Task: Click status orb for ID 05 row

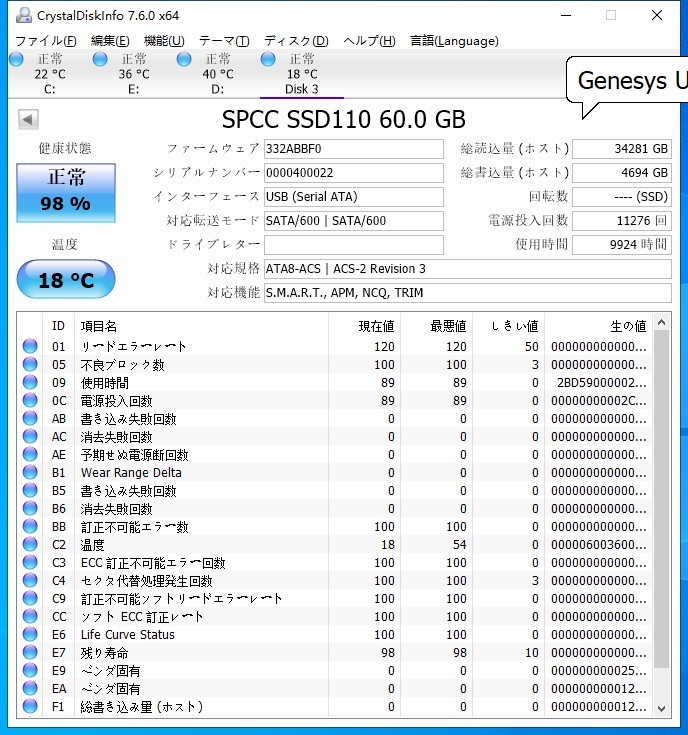Action: pos(30,364)
